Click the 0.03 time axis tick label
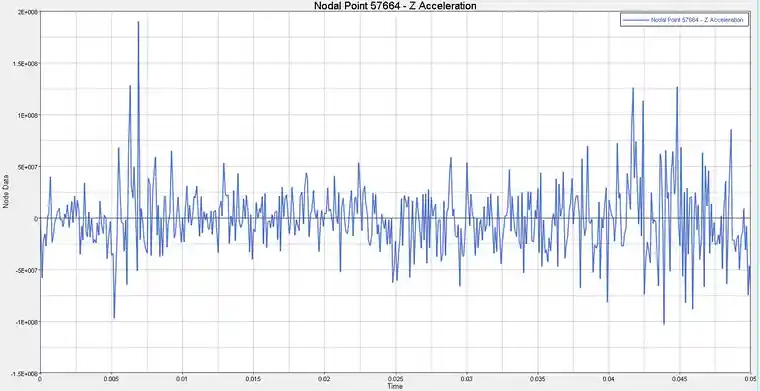 pyautogui.click(x=466, y=378)
